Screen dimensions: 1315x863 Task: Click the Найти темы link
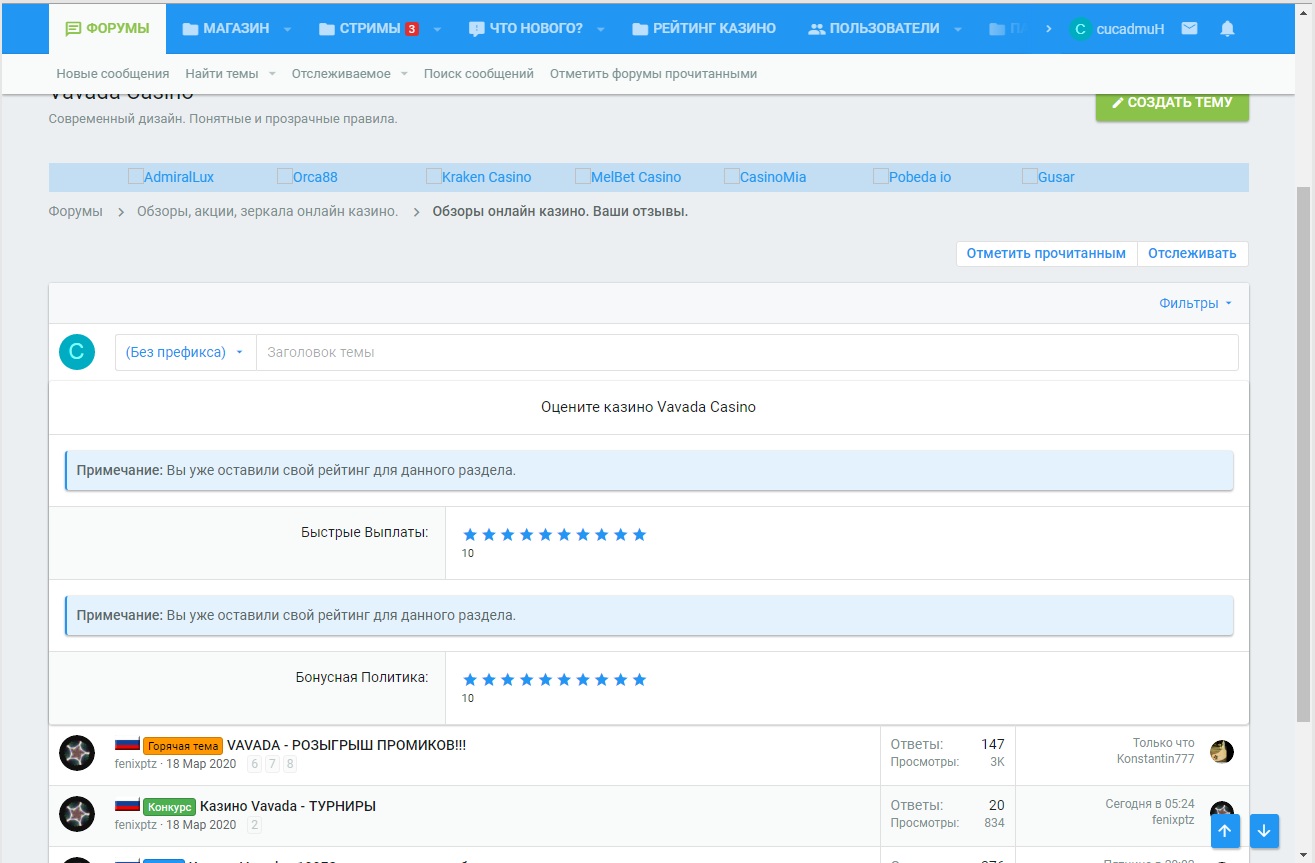[222, 73]
